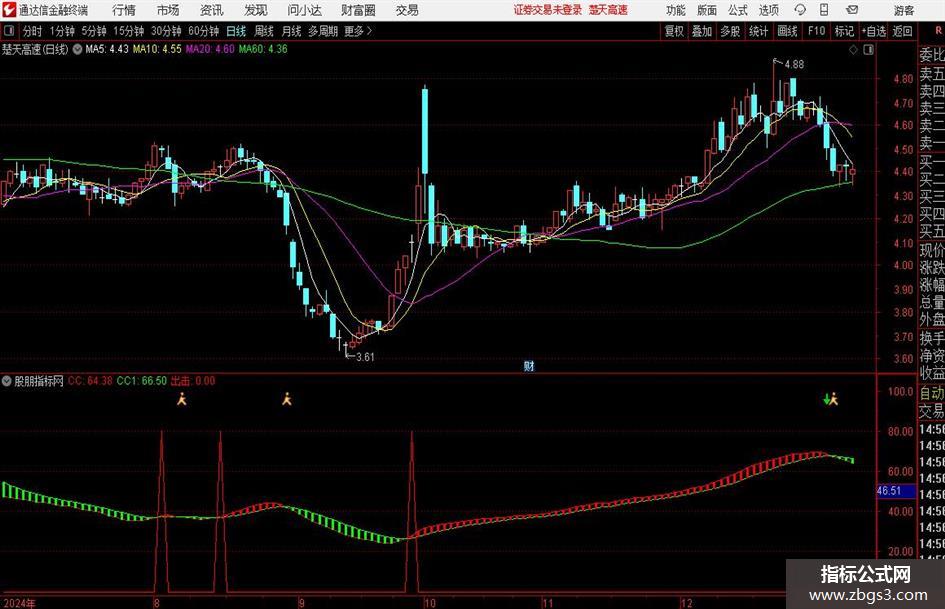Open the 公式 formula menu

click(x=738, y=10)
